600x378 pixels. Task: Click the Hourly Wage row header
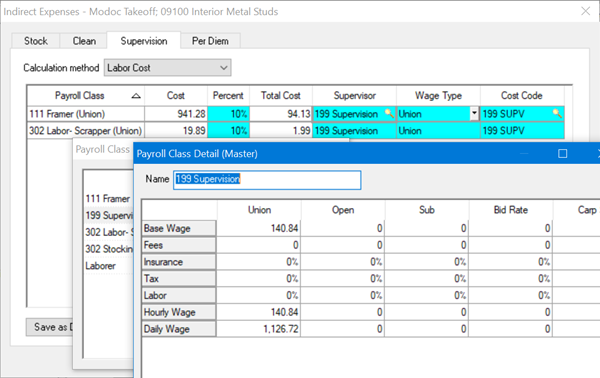(x=179, y=313)
